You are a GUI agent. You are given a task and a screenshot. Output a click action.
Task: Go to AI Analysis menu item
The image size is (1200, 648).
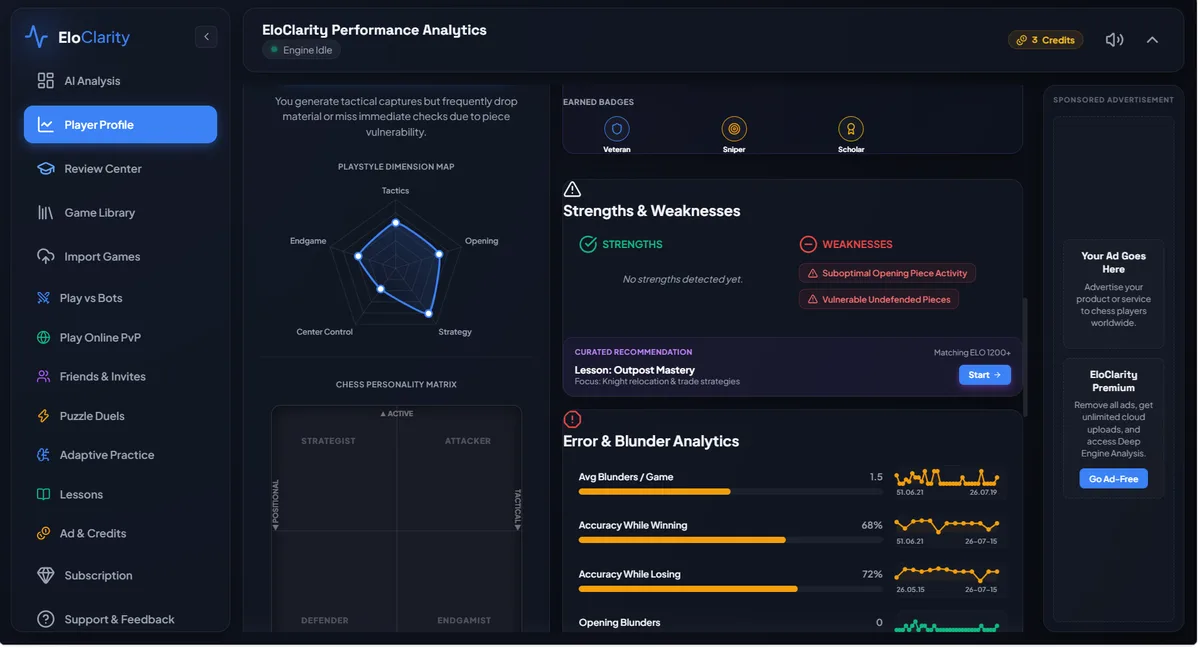[x=120, y=81]
